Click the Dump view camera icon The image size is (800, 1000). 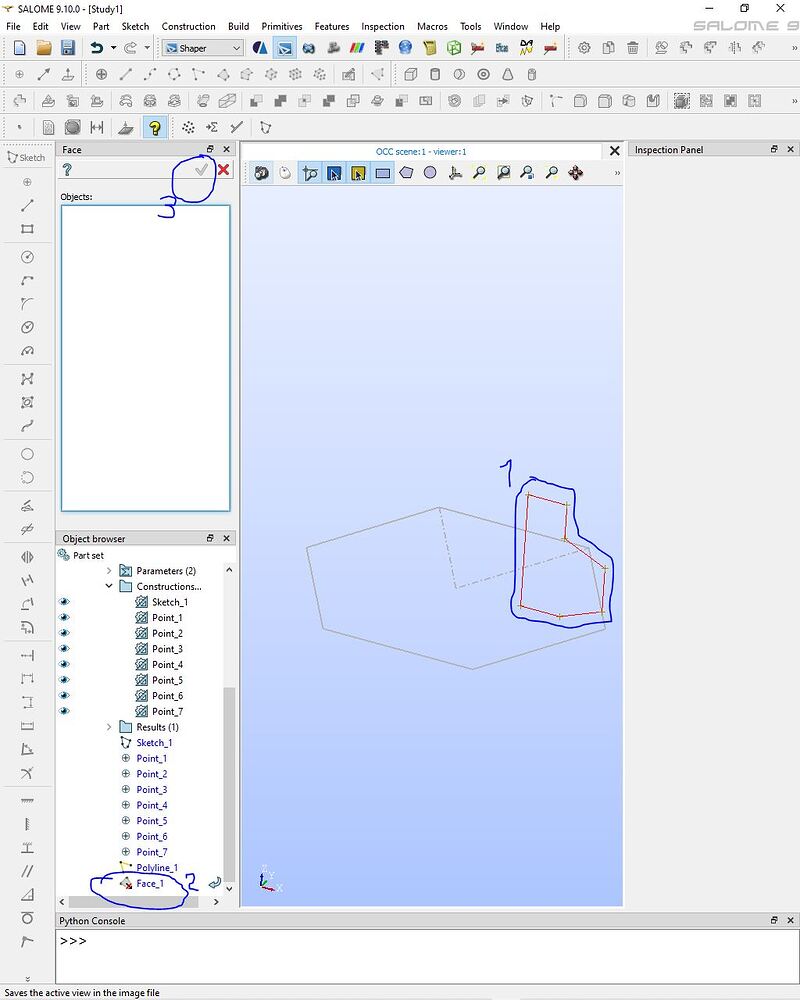(x=261, y=173)
